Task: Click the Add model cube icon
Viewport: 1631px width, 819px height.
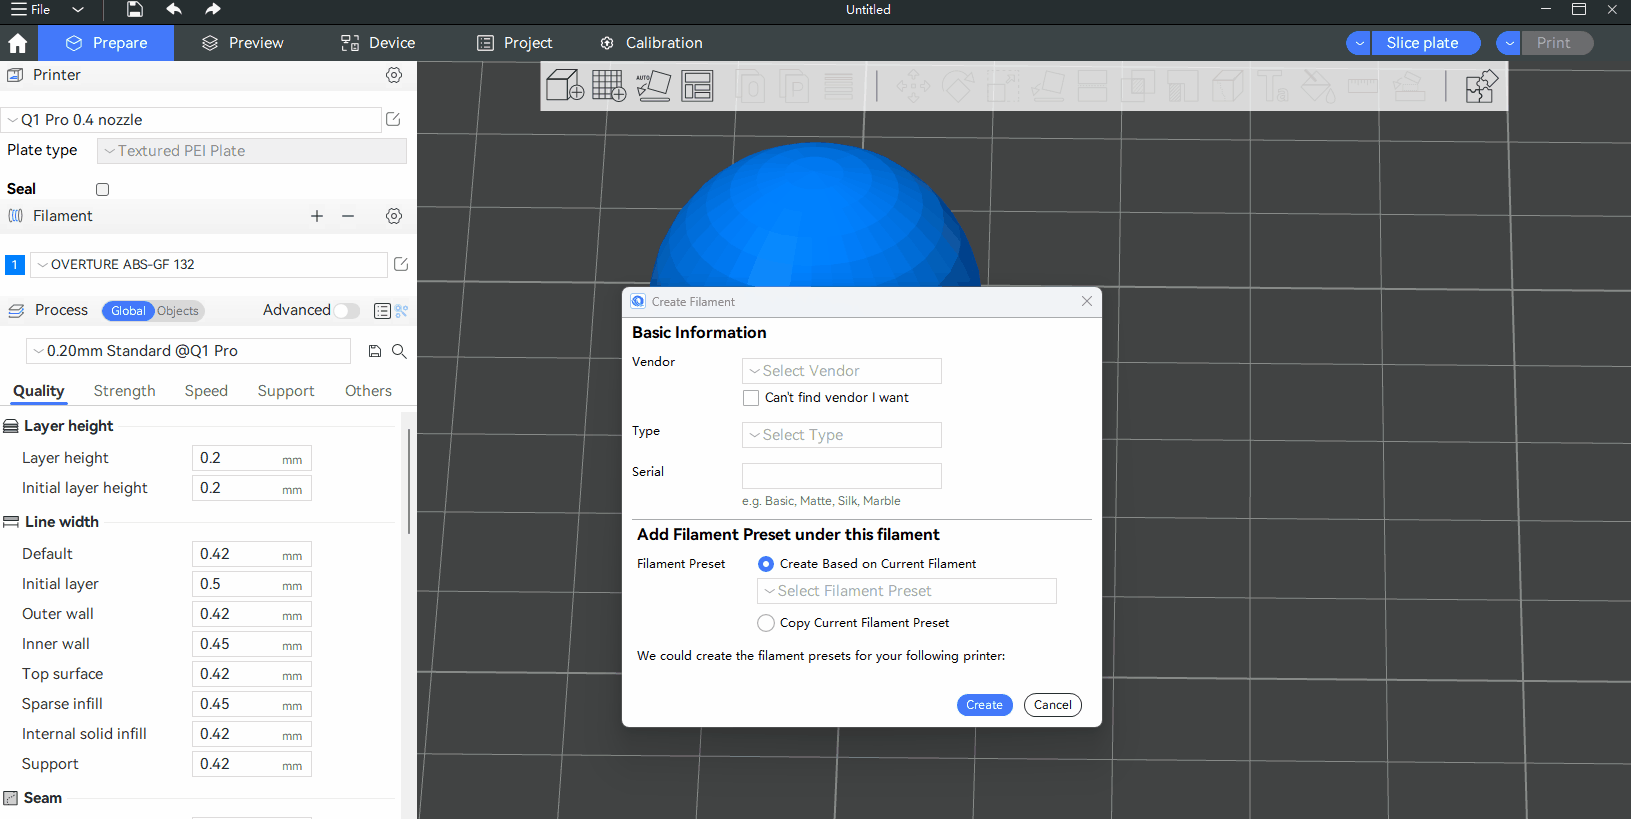Action: [565, 85]
